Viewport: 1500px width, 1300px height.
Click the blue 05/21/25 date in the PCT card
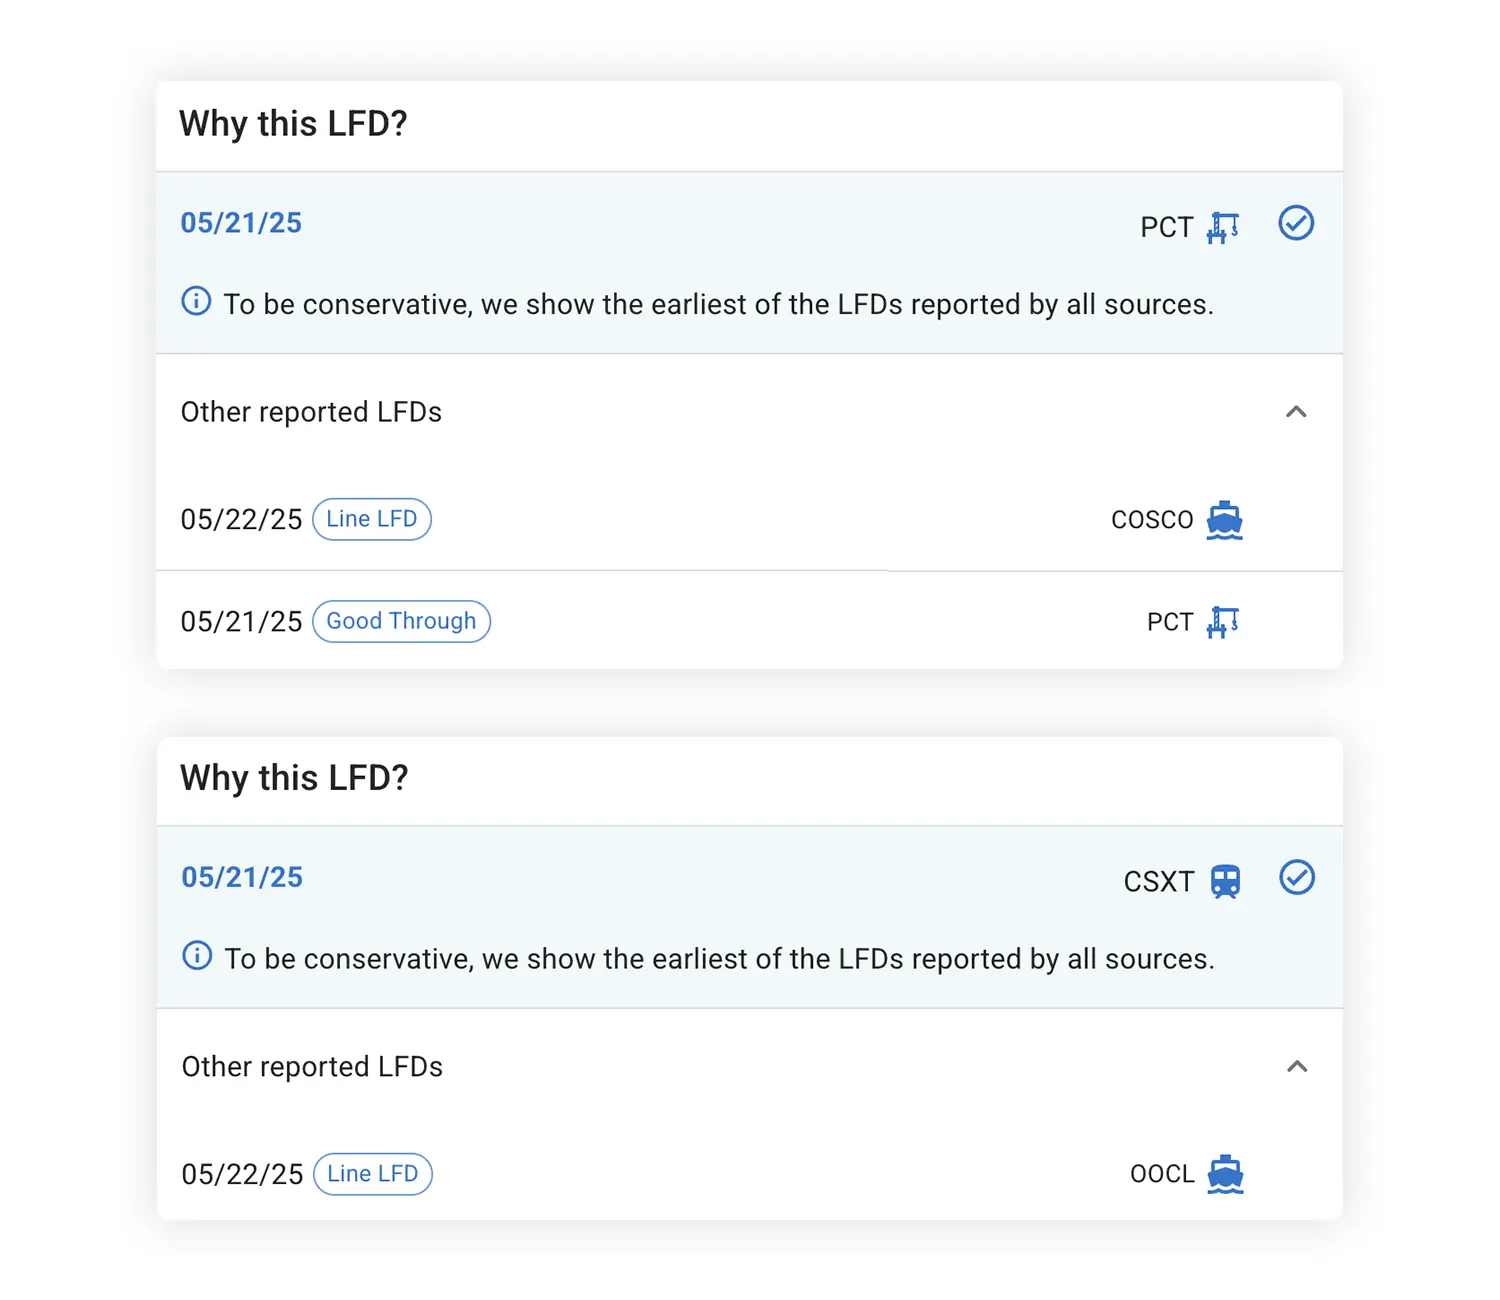241,223
